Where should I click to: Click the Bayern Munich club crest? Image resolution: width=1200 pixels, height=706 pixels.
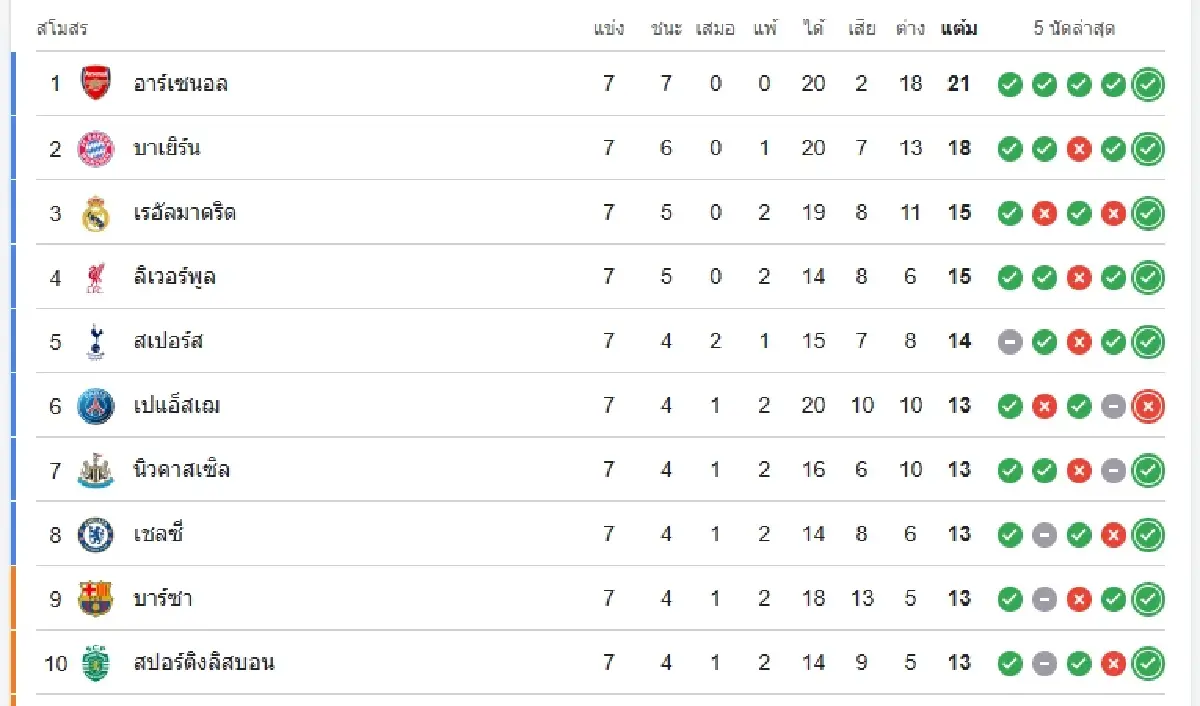(96, 149)
